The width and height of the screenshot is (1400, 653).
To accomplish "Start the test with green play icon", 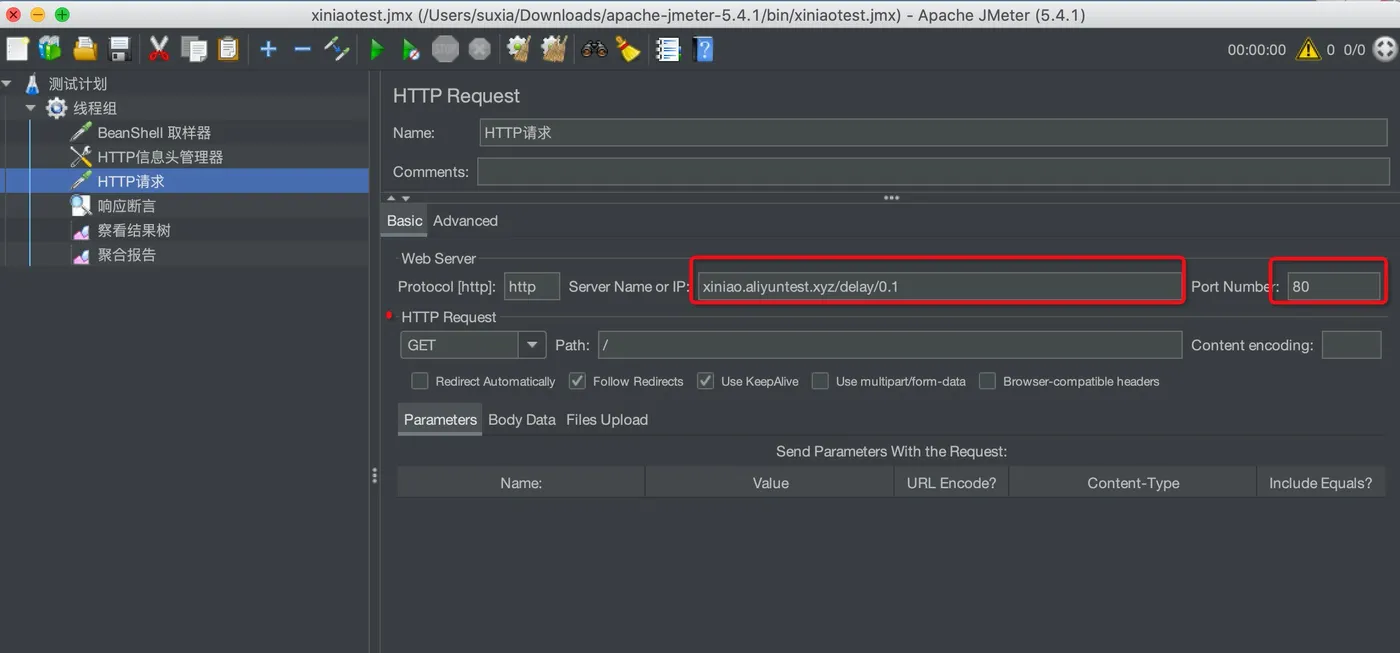I will pyautogui.click(x=377, y=48).
